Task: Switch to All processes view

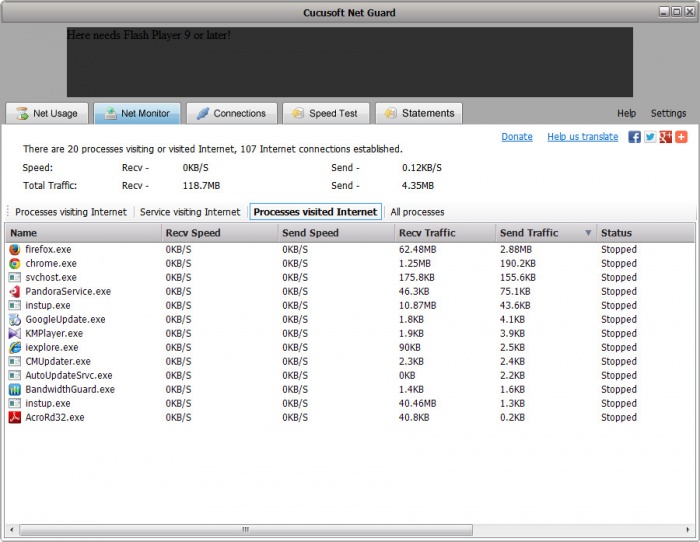Action: pyautogui.click(x=417, y=212)
